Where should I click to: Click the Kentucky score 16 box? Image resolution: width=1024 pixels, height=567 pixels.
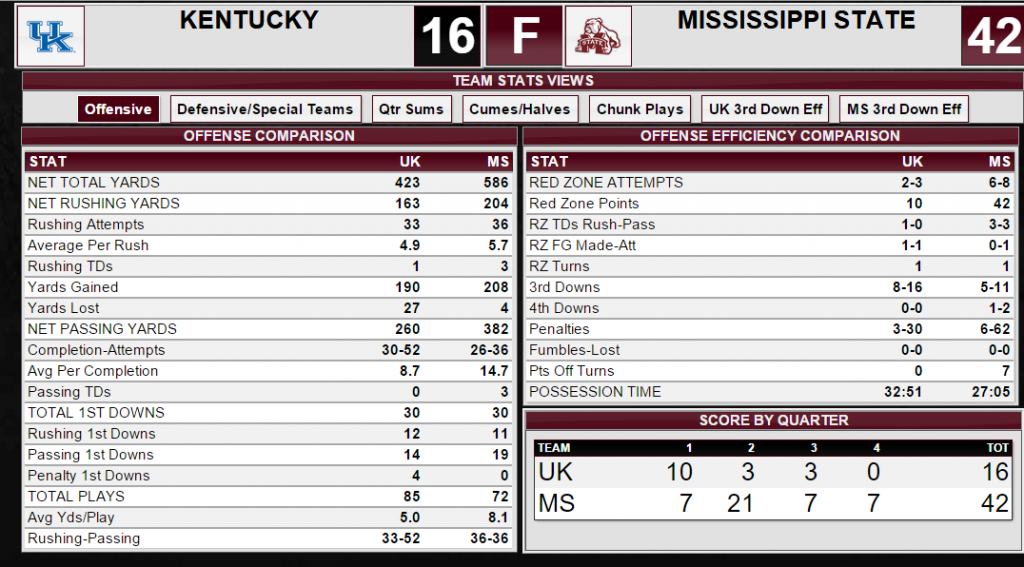click(x=447, y=36)
